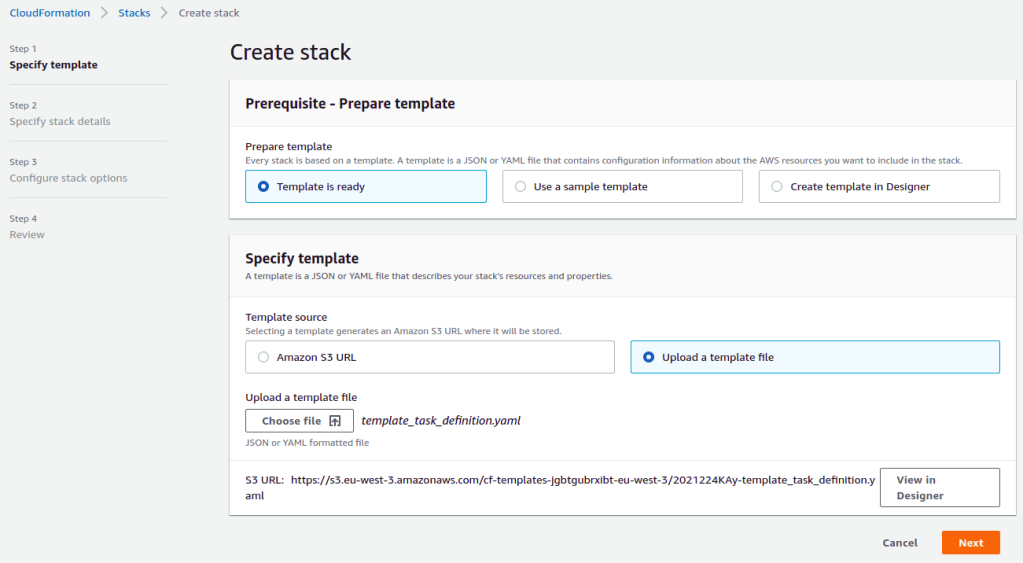Open the template with View in Designer
This screenshot has height=563, width=1023.
pos(939,488)
